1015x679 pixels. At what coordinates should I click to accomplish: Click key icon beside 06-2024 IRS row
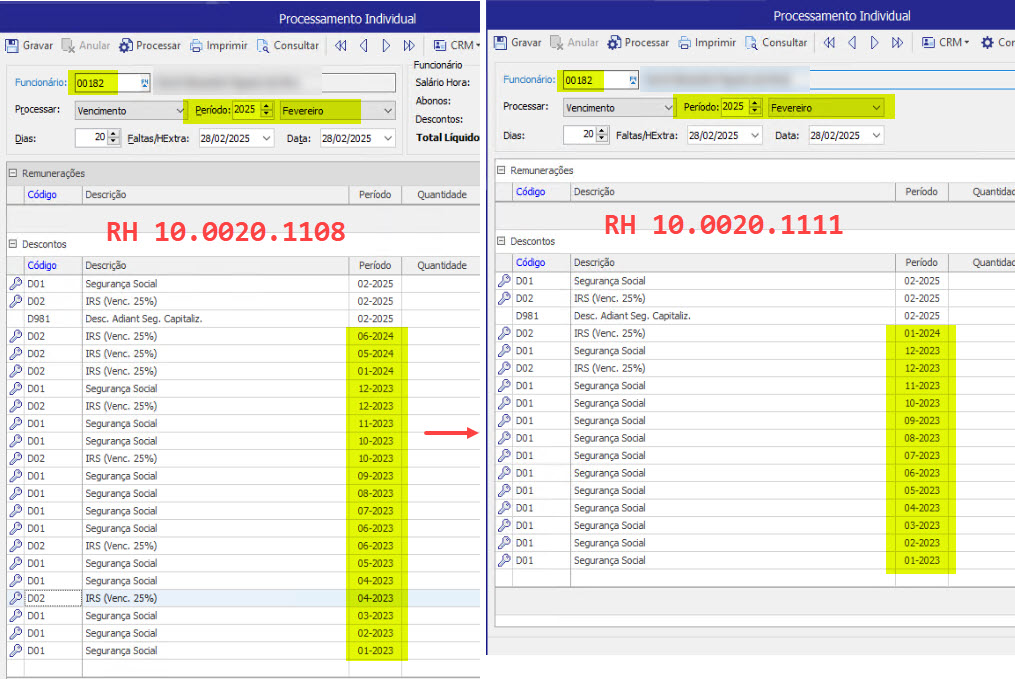(x=16, y=336)
